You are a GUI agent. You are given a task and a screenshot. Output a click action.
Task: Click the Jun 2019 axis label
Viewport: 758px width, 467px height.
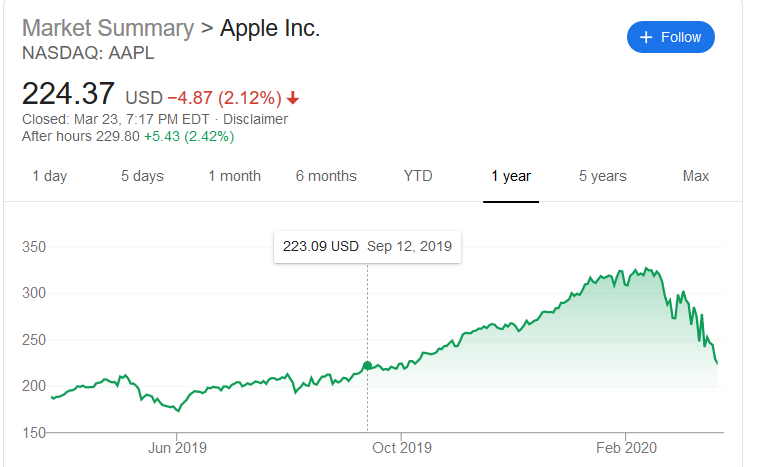coord(176,448)
